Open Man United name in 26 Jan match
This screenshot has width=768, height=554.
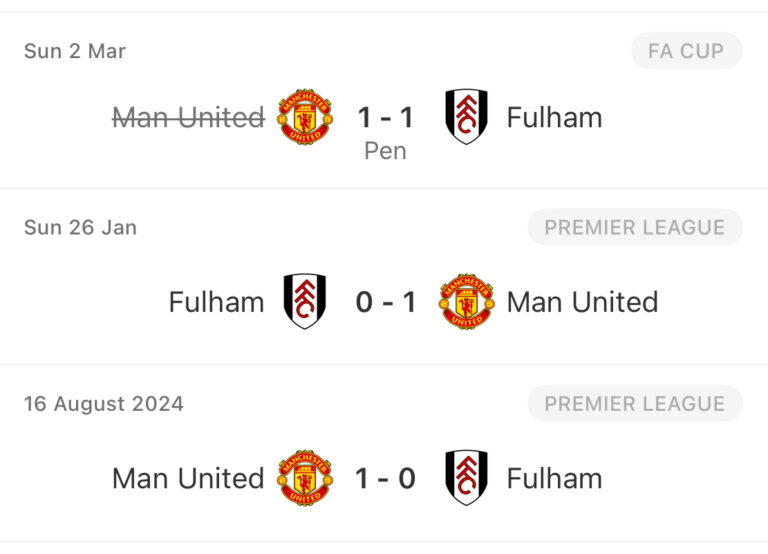pos(582,302)
